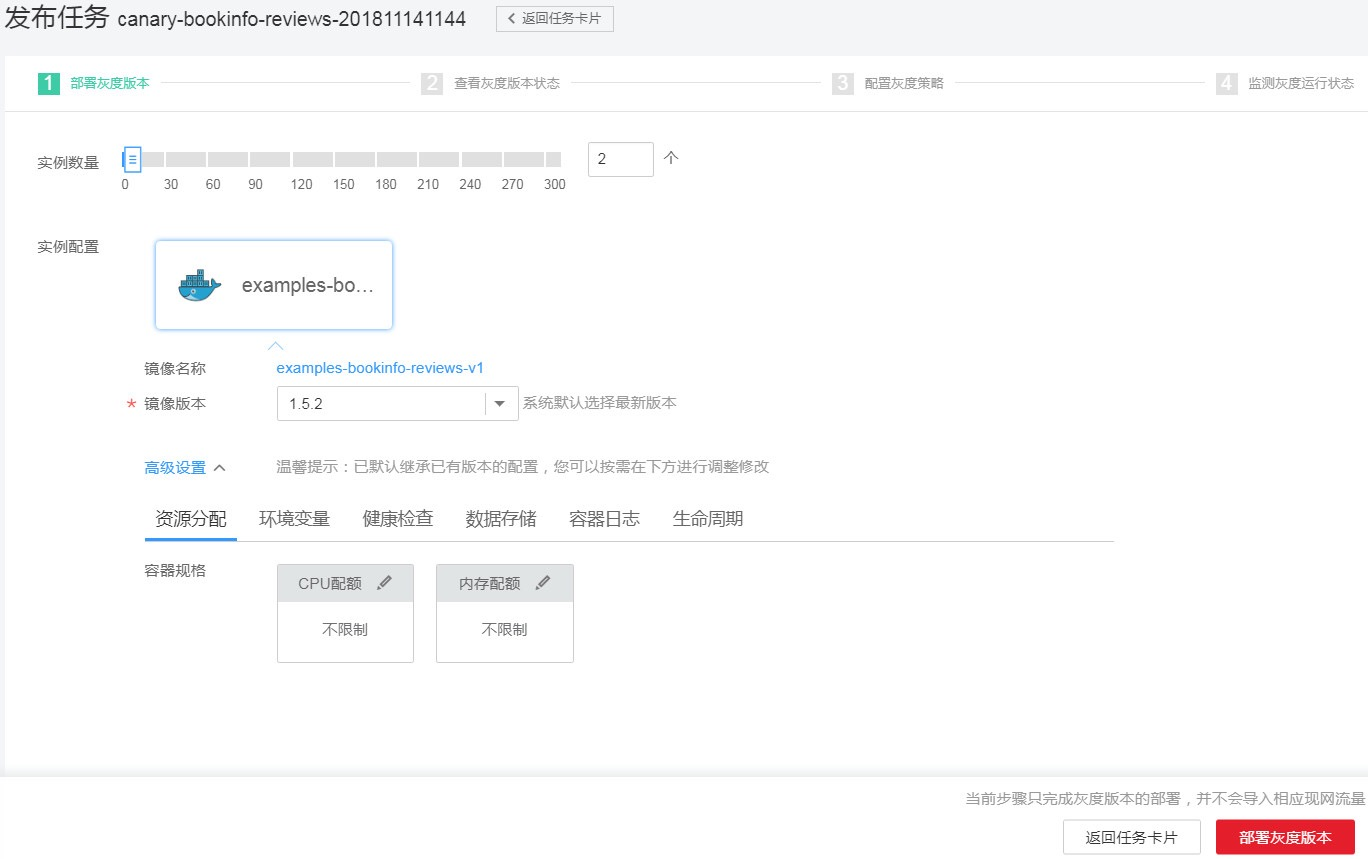
Task: Click the instance count input showing 2
Action: tap(620, 159)
